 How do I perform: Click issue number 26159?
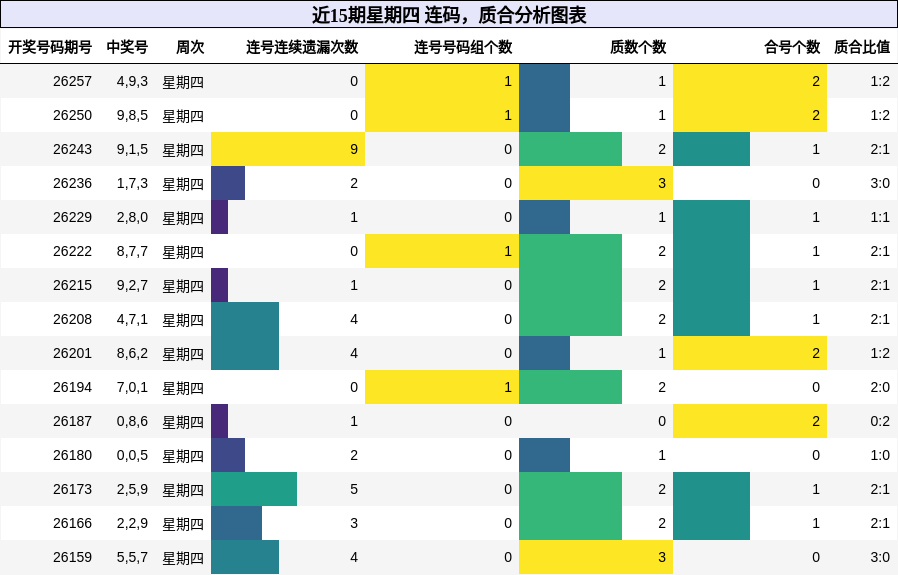click(x=72, y=557)
